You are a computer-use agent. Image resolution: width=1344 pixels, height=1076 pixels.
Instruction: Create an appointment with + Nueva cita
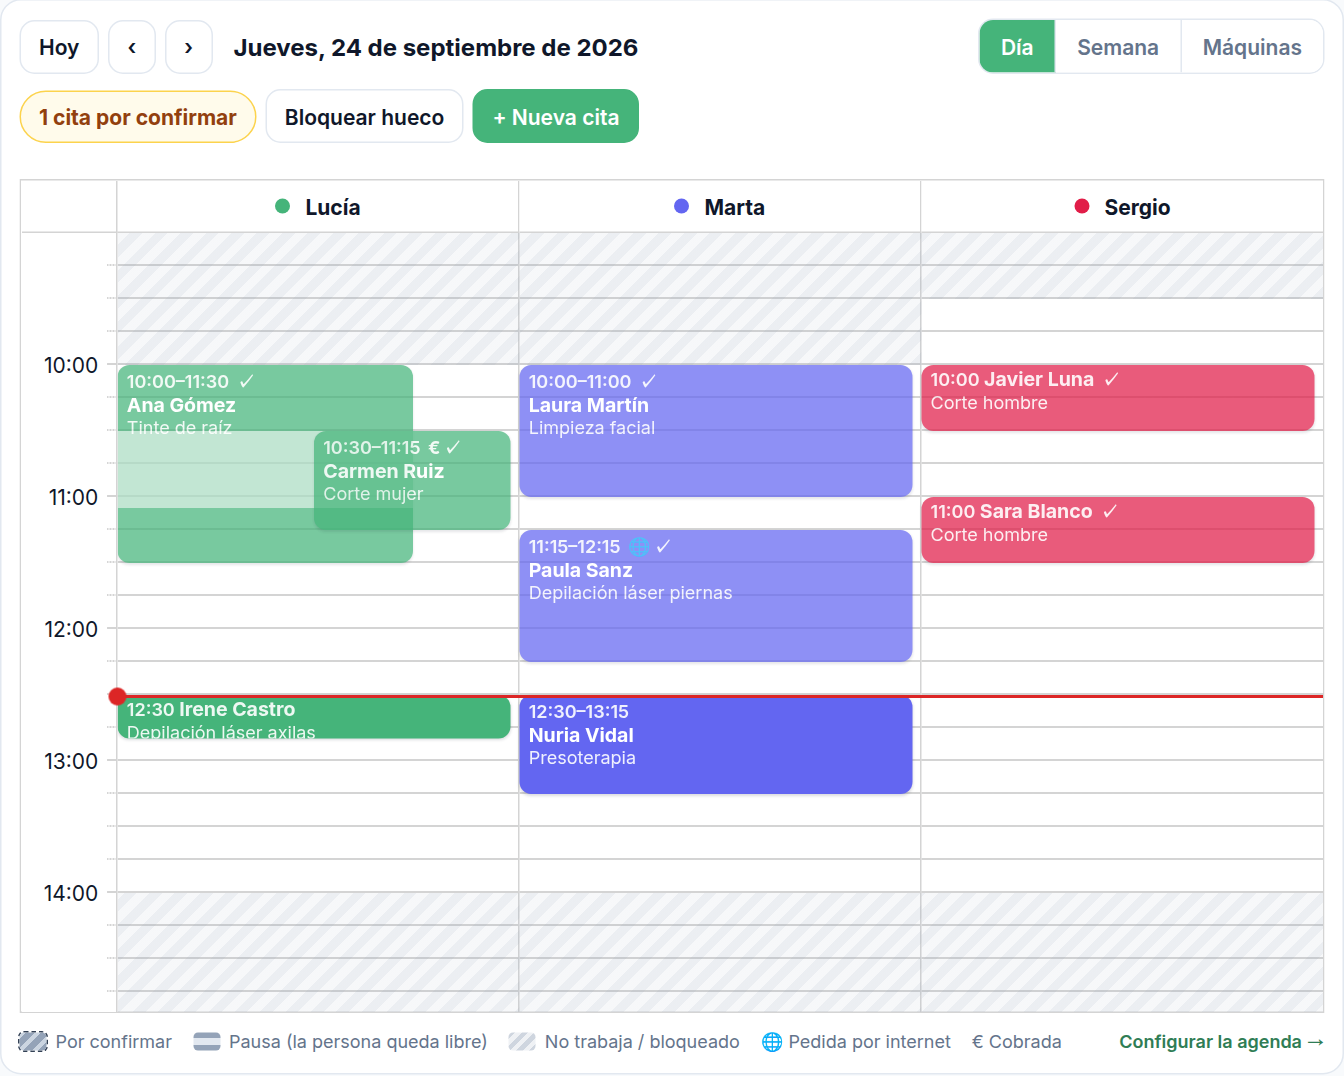coord(556,117)
